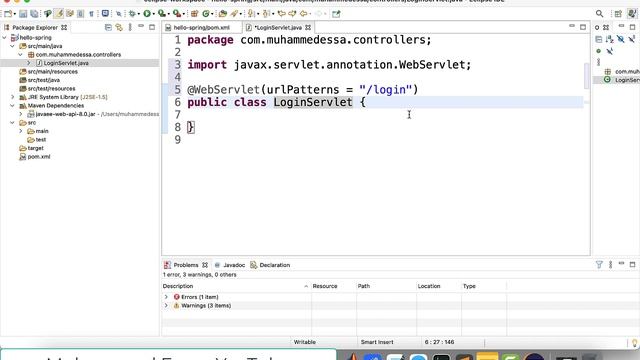Open the Run configurations dropdown arrow

pos(153,14)
